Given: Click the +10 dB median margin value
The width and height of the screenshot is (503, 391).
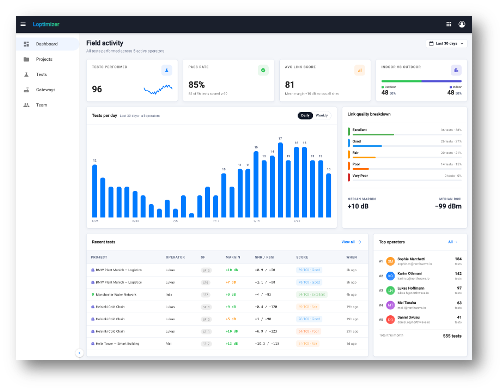Looking at the screenshot, I should coord(358,206).
